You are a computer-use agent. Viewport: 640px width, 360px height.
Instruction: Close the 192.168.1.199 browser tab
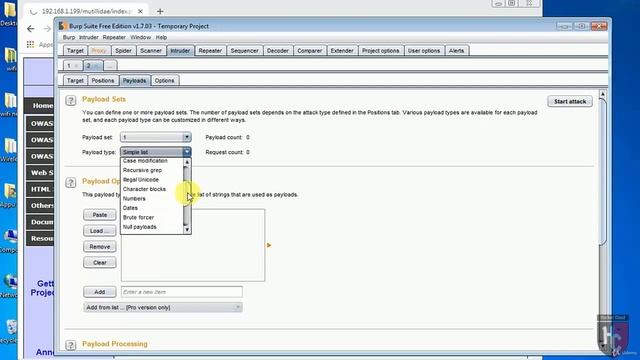pos(140,11)
